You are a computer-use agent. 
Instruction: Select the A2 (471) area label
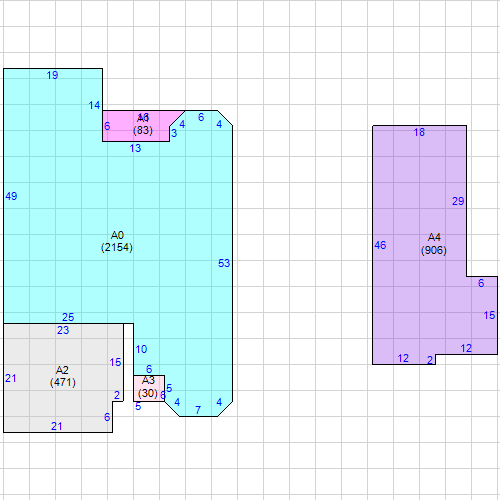pyautogui.click(x=63, y=376)
